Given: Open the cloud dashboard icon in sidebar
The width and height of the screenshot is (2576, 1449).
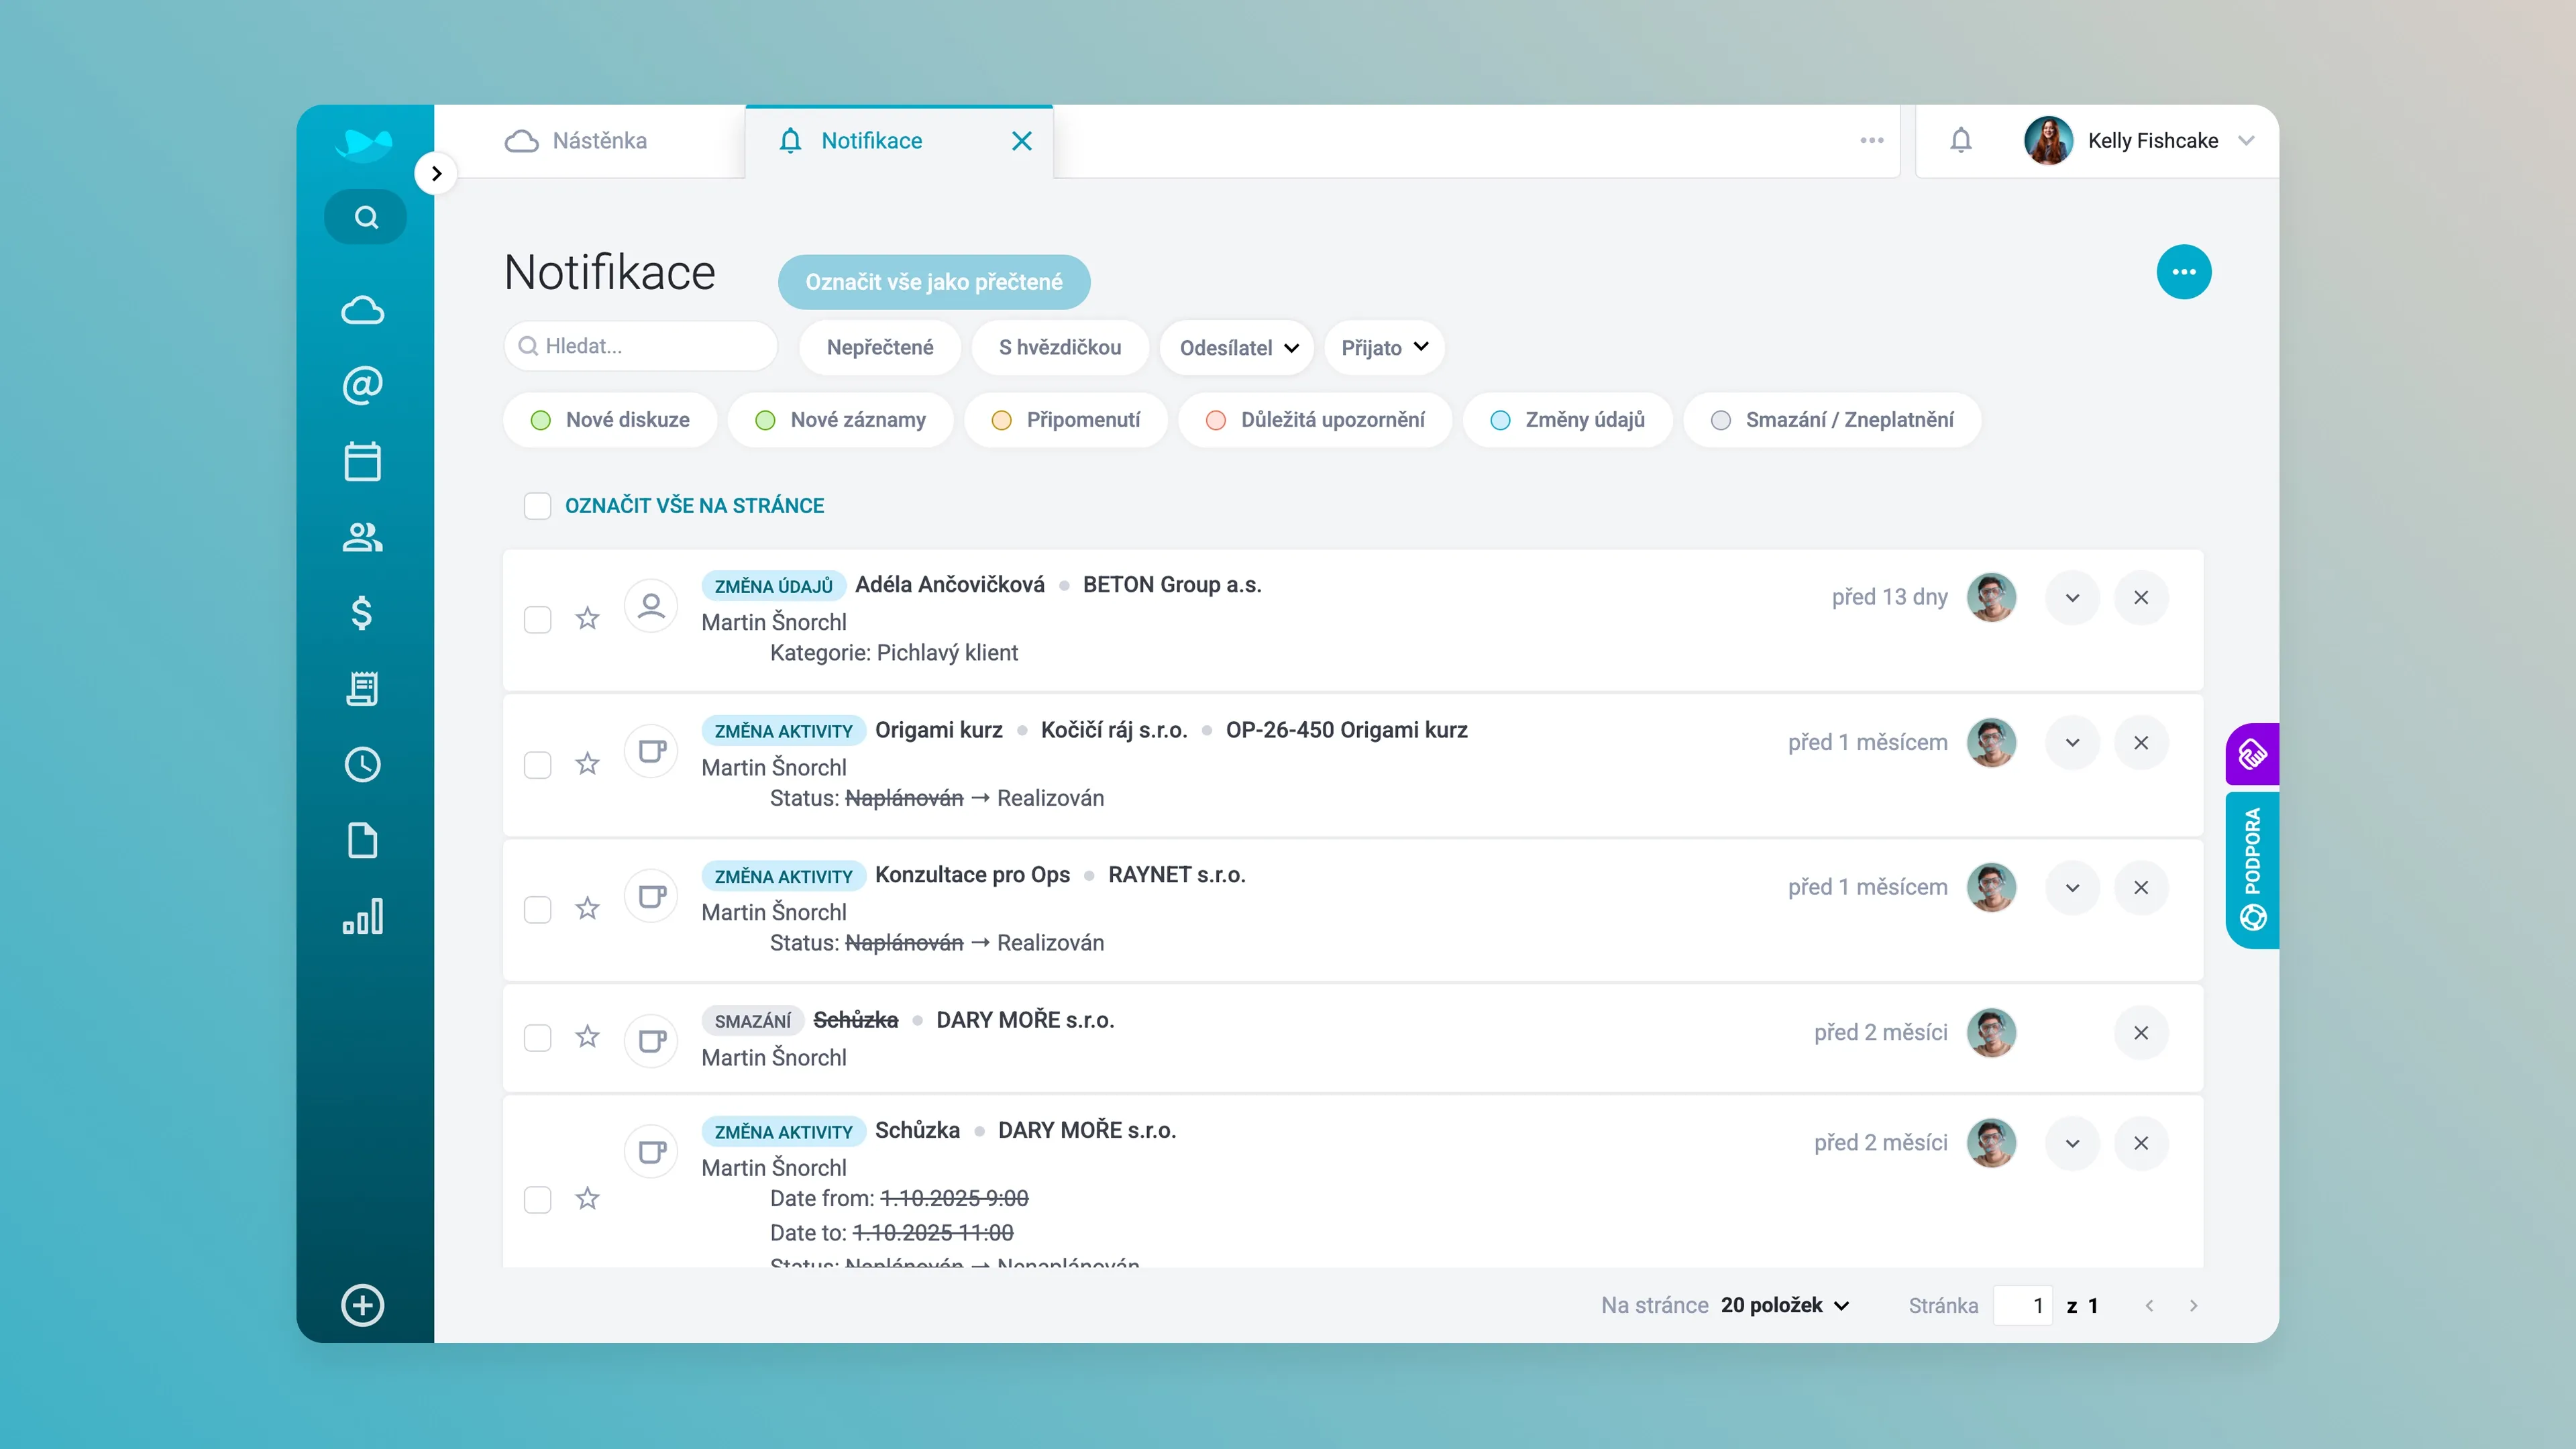Looking at the screenshot, I should (362, 311).
